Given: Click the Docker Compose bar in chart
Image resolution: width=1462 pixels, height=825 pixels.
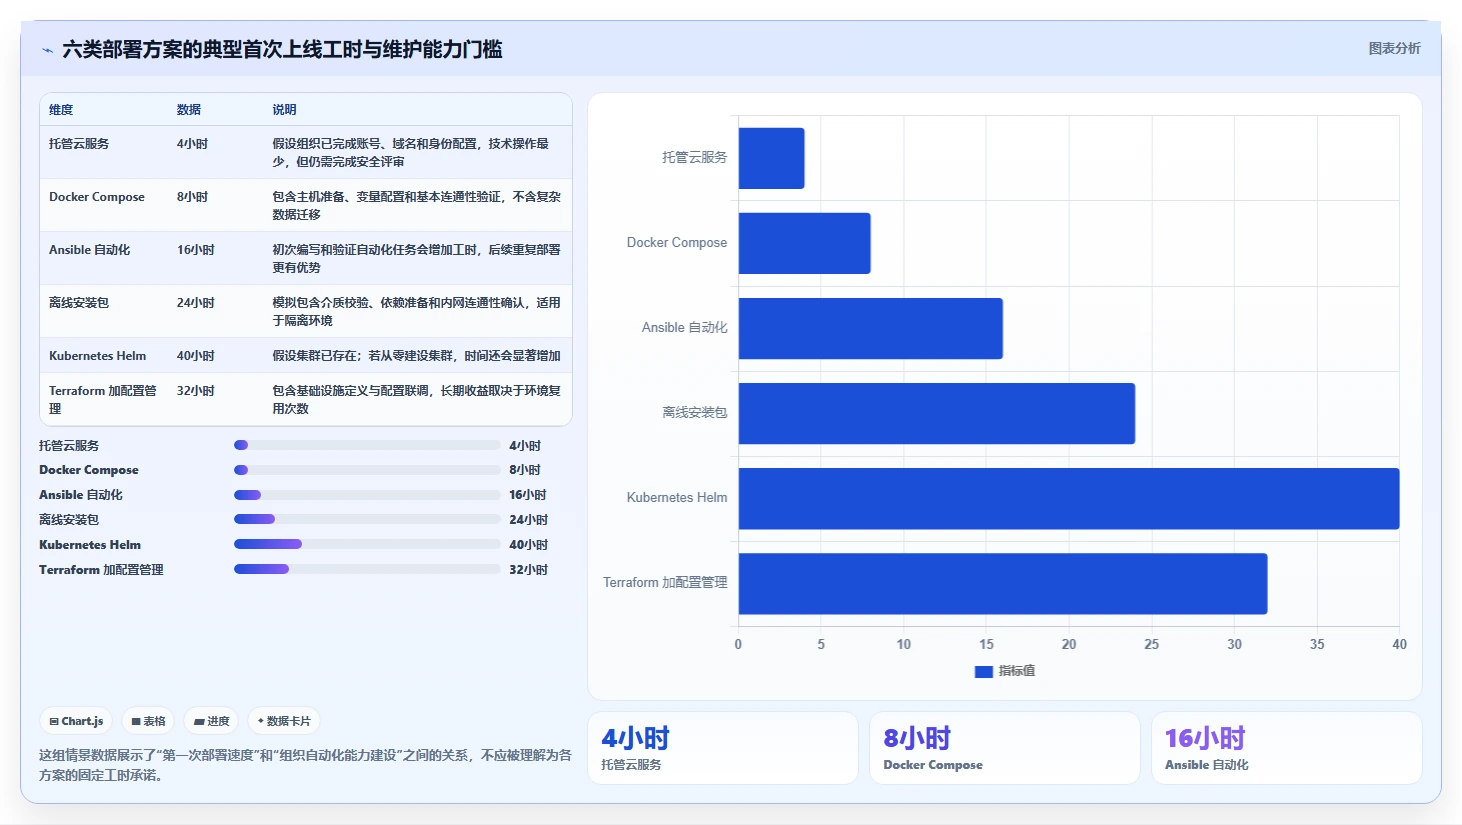Looking at the screenshot, I should click(x=805, y=243).
